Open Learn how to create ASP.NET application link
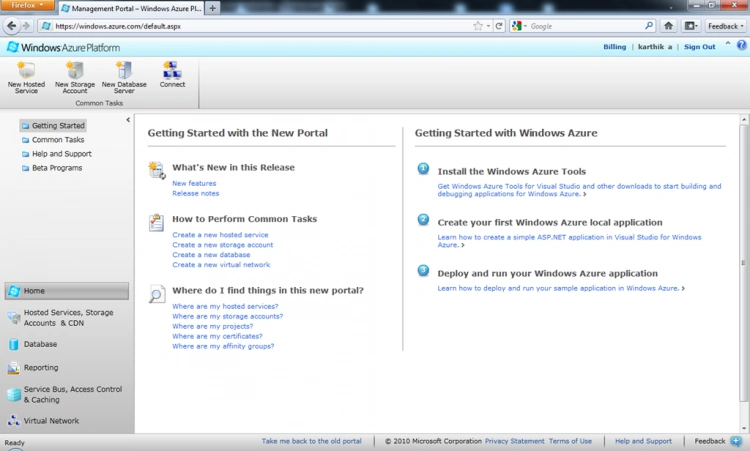The height and width of the screenshot is (451, 750). click(x=569, y=241)
